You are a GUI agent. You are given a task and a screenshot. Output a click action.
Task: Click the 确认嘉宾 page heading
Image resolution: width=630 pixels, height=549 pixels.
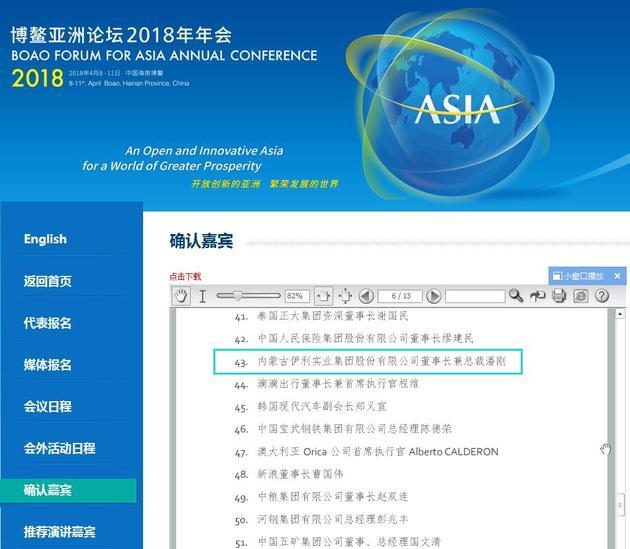pos(201,241)
